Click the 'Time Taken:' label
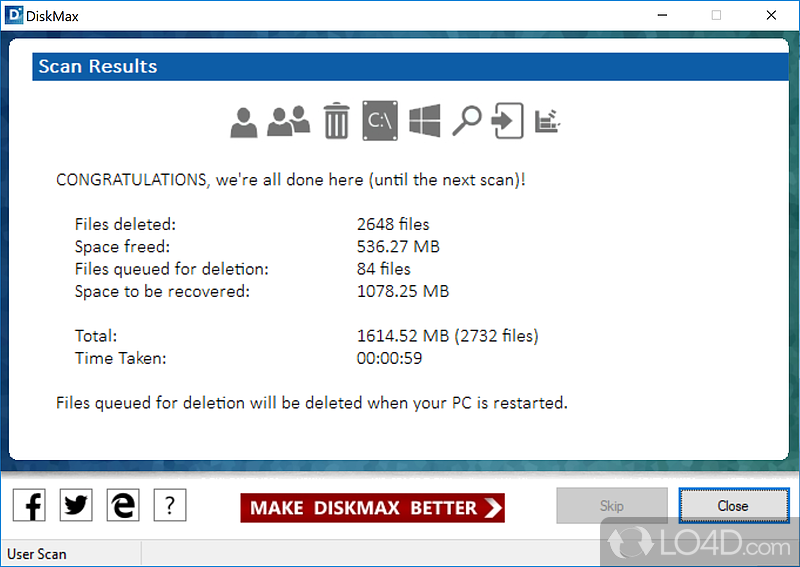Viewport: 800px width, 567px height. coord(120,358)
